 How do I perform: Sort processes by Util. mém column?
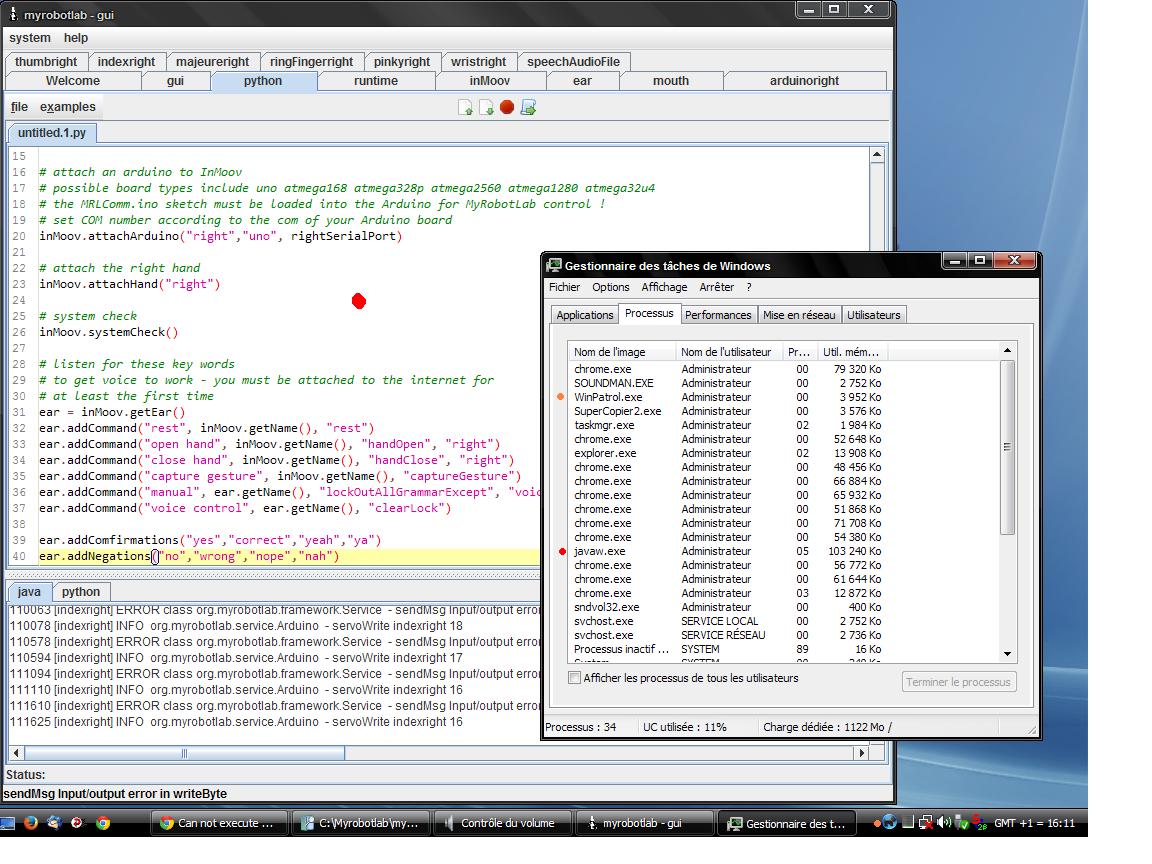coord(850,352)
